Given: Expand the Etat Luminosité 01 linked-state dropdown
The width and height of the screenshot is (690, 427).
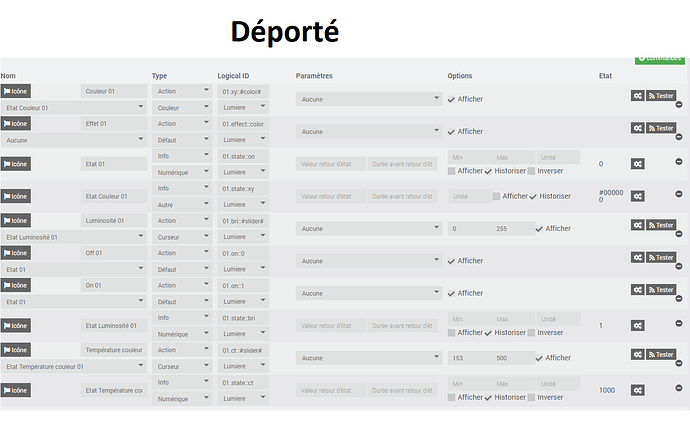Looking at the screenshot, I should 73,237.
